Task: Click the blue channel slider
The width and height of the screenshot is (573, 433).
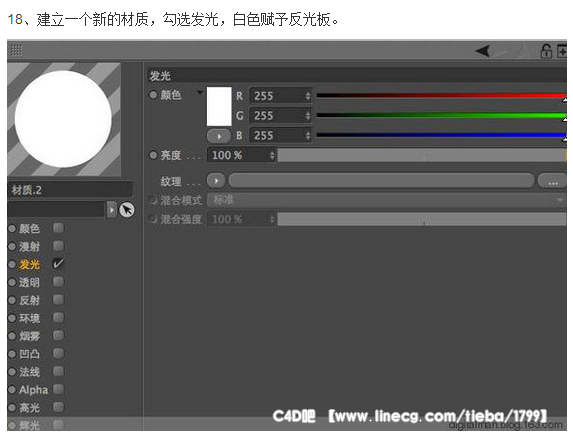Action: tap(441, 135)
